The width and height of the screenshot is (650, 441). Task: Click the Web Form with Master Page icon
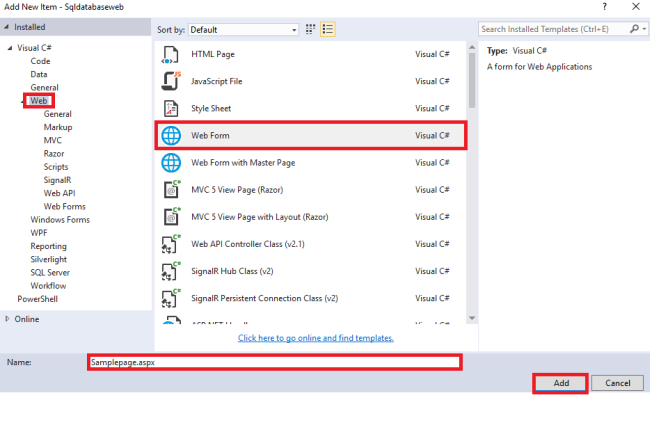171,163
